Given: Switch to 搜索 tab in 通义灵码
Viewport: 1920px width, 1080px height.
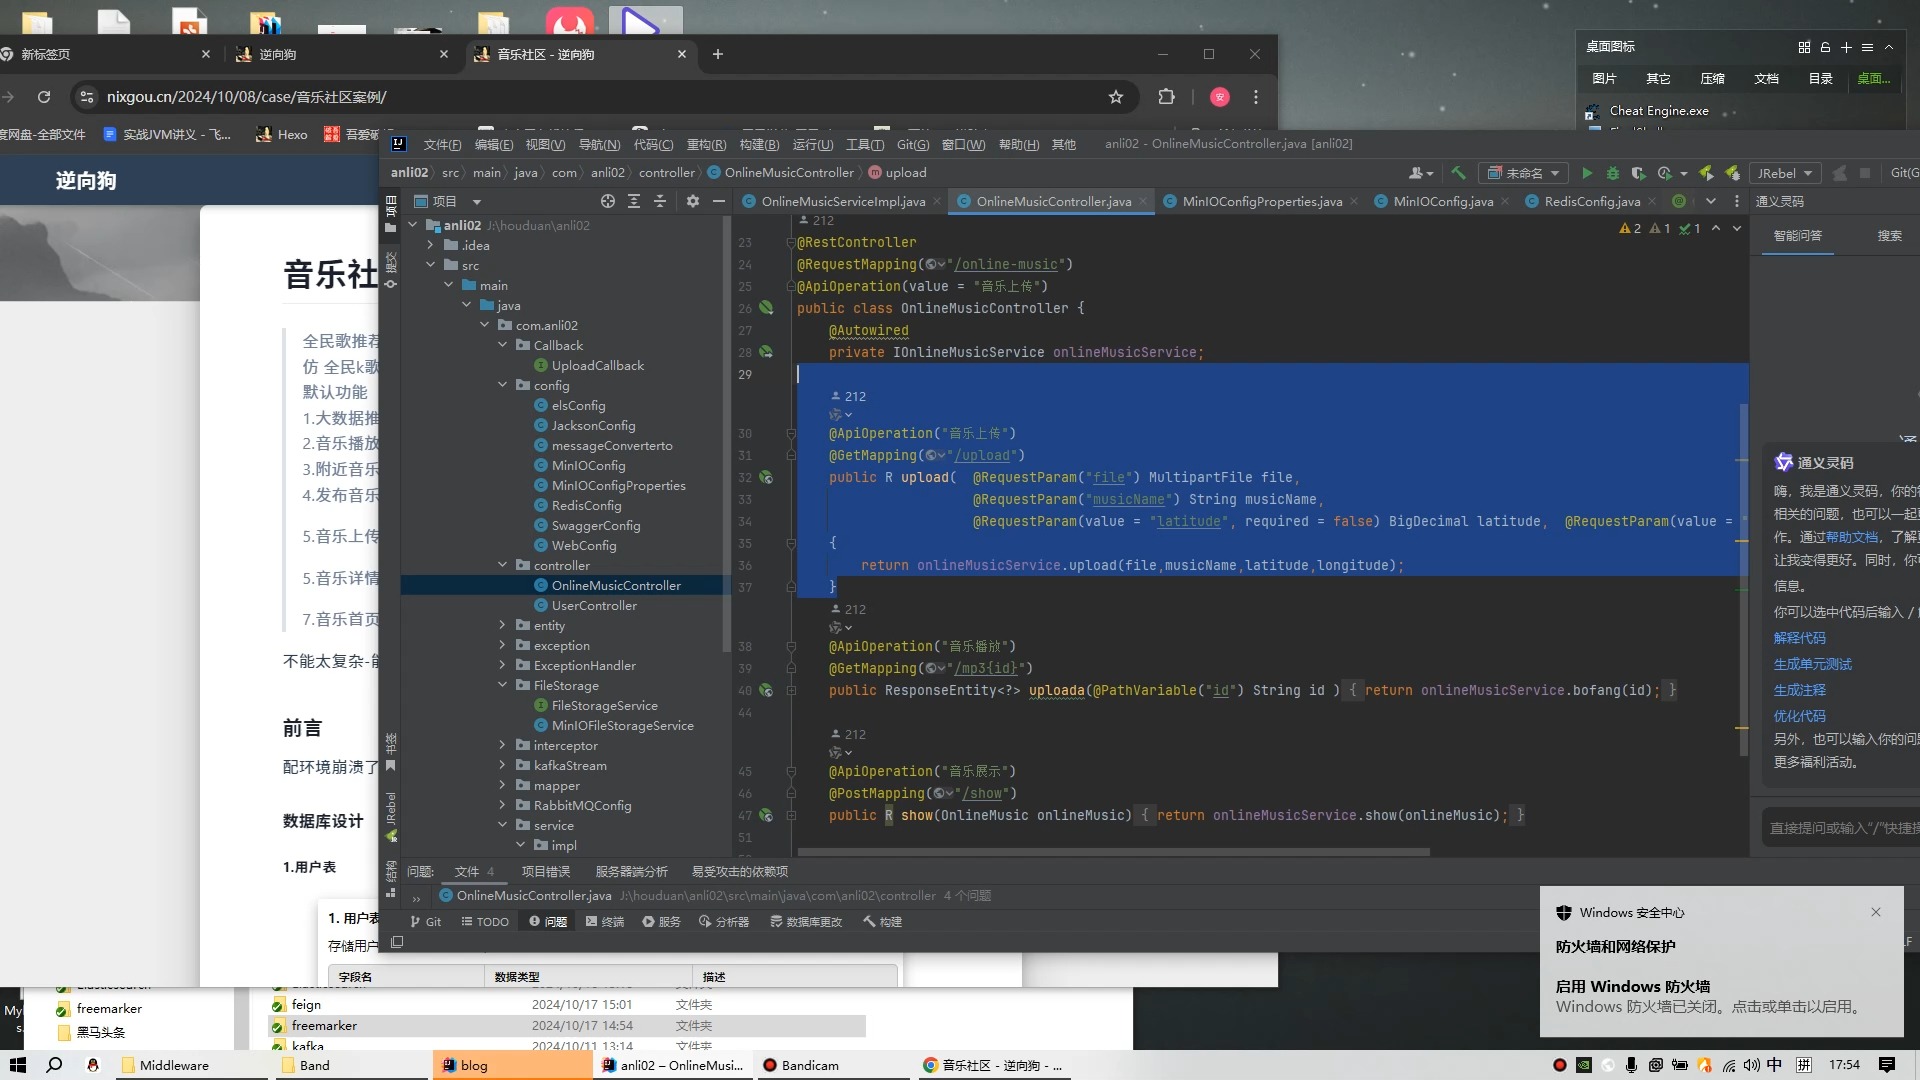Looking at the screenshot, I should click(x=1889, y=236).
